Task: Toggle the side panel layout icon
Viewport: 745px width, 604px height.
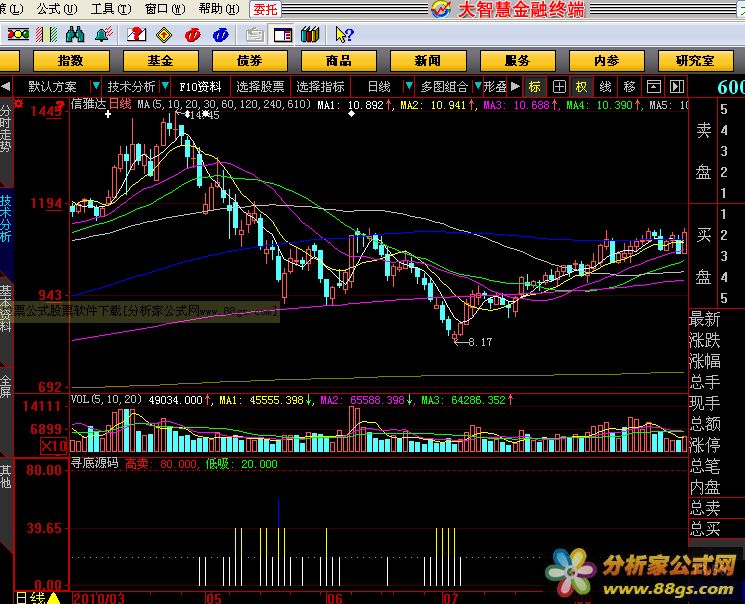Action: (283, 35)
